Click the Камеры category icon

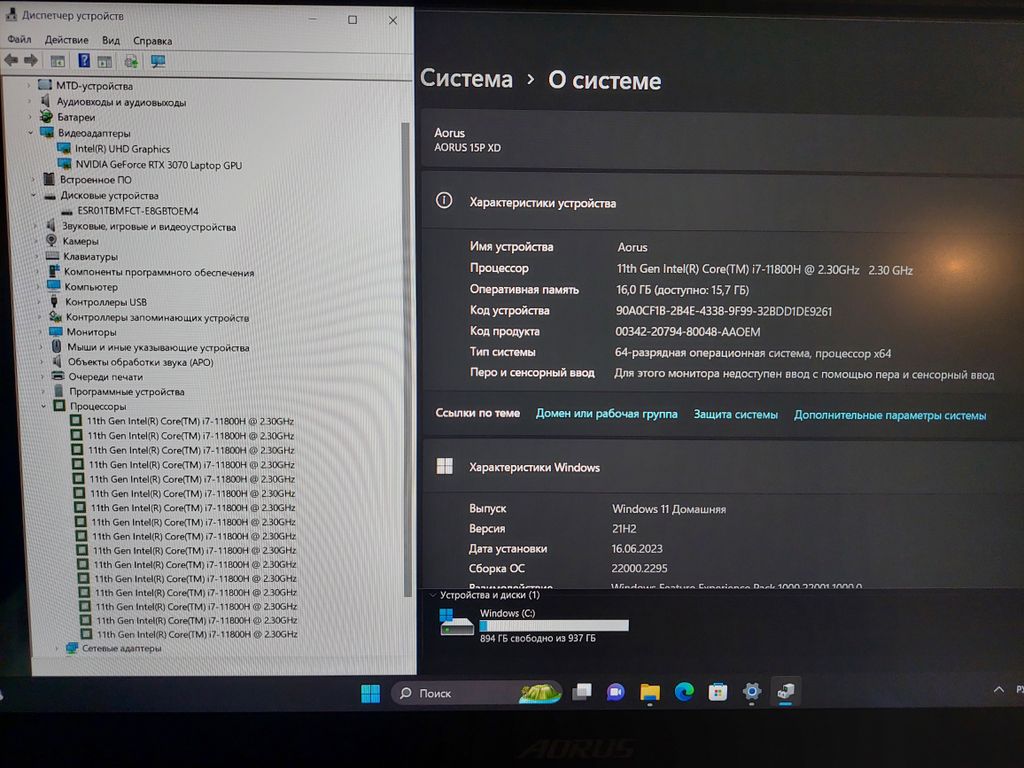[52, 241]
